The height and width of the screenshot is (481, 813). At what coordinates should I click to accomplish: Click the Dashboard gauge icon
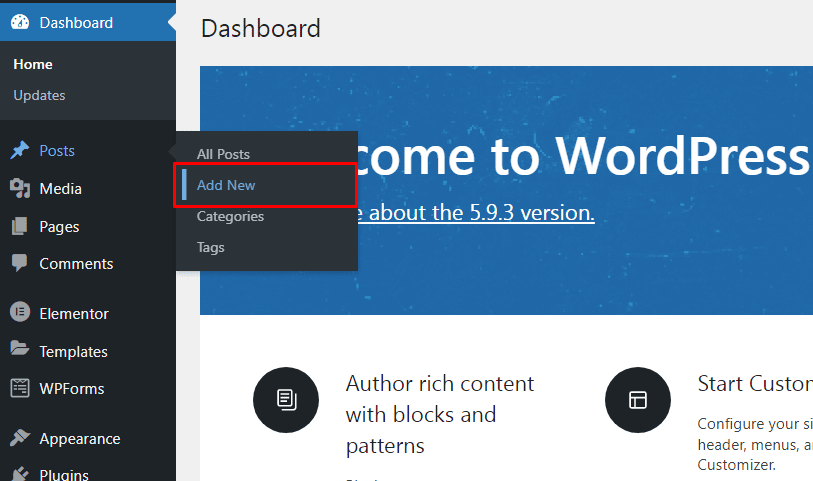(x=20, y=22)
